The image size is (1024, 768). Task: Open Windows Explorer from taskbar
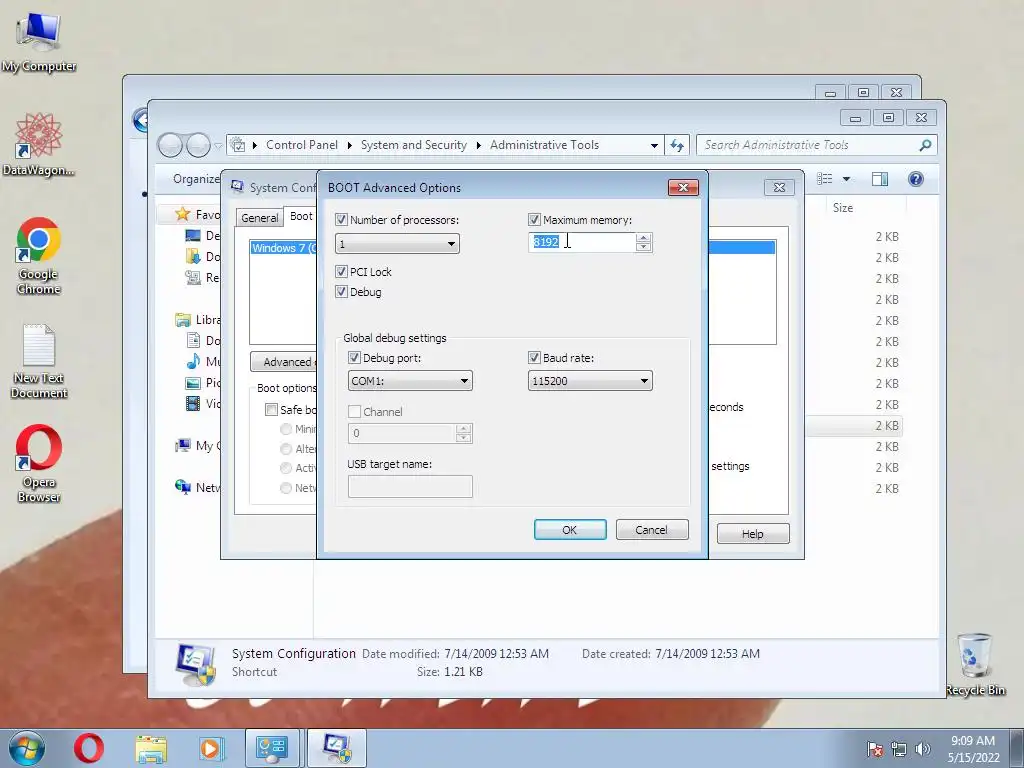(x=151, y=748)
